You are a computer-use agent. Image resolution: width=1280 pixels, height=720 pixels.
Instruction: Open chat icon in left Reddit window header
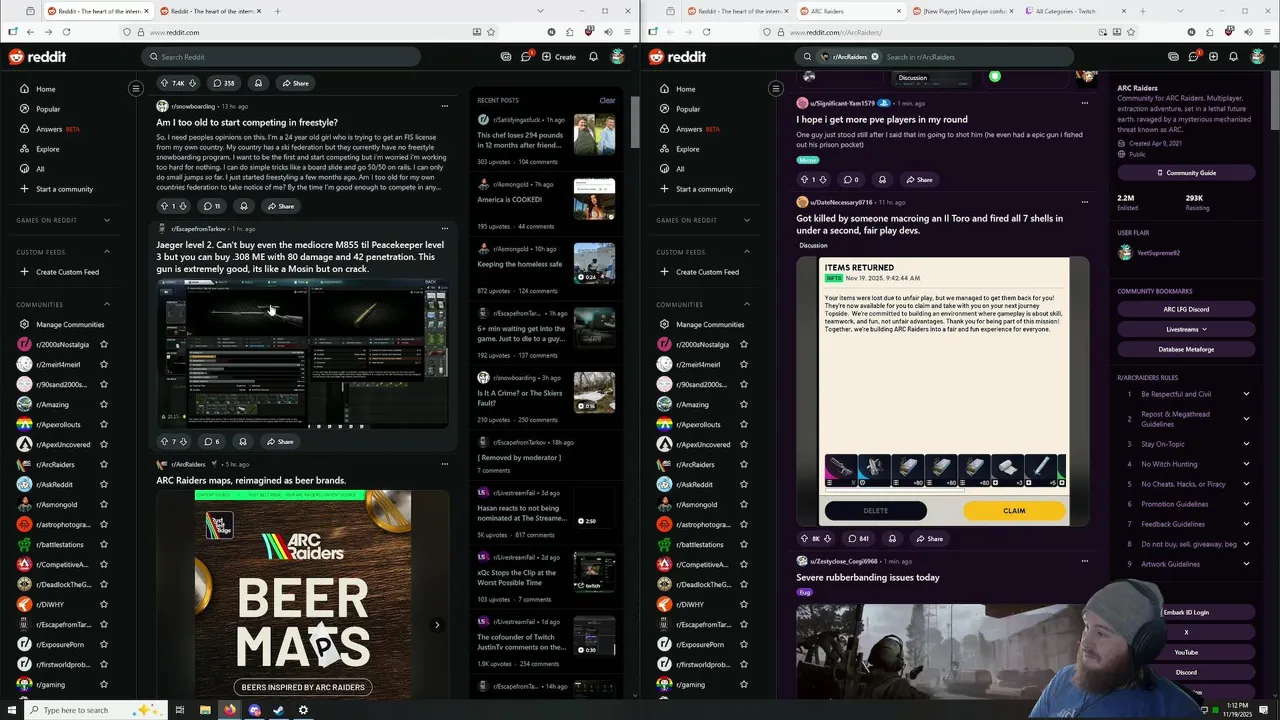click(x=526, y=57)
